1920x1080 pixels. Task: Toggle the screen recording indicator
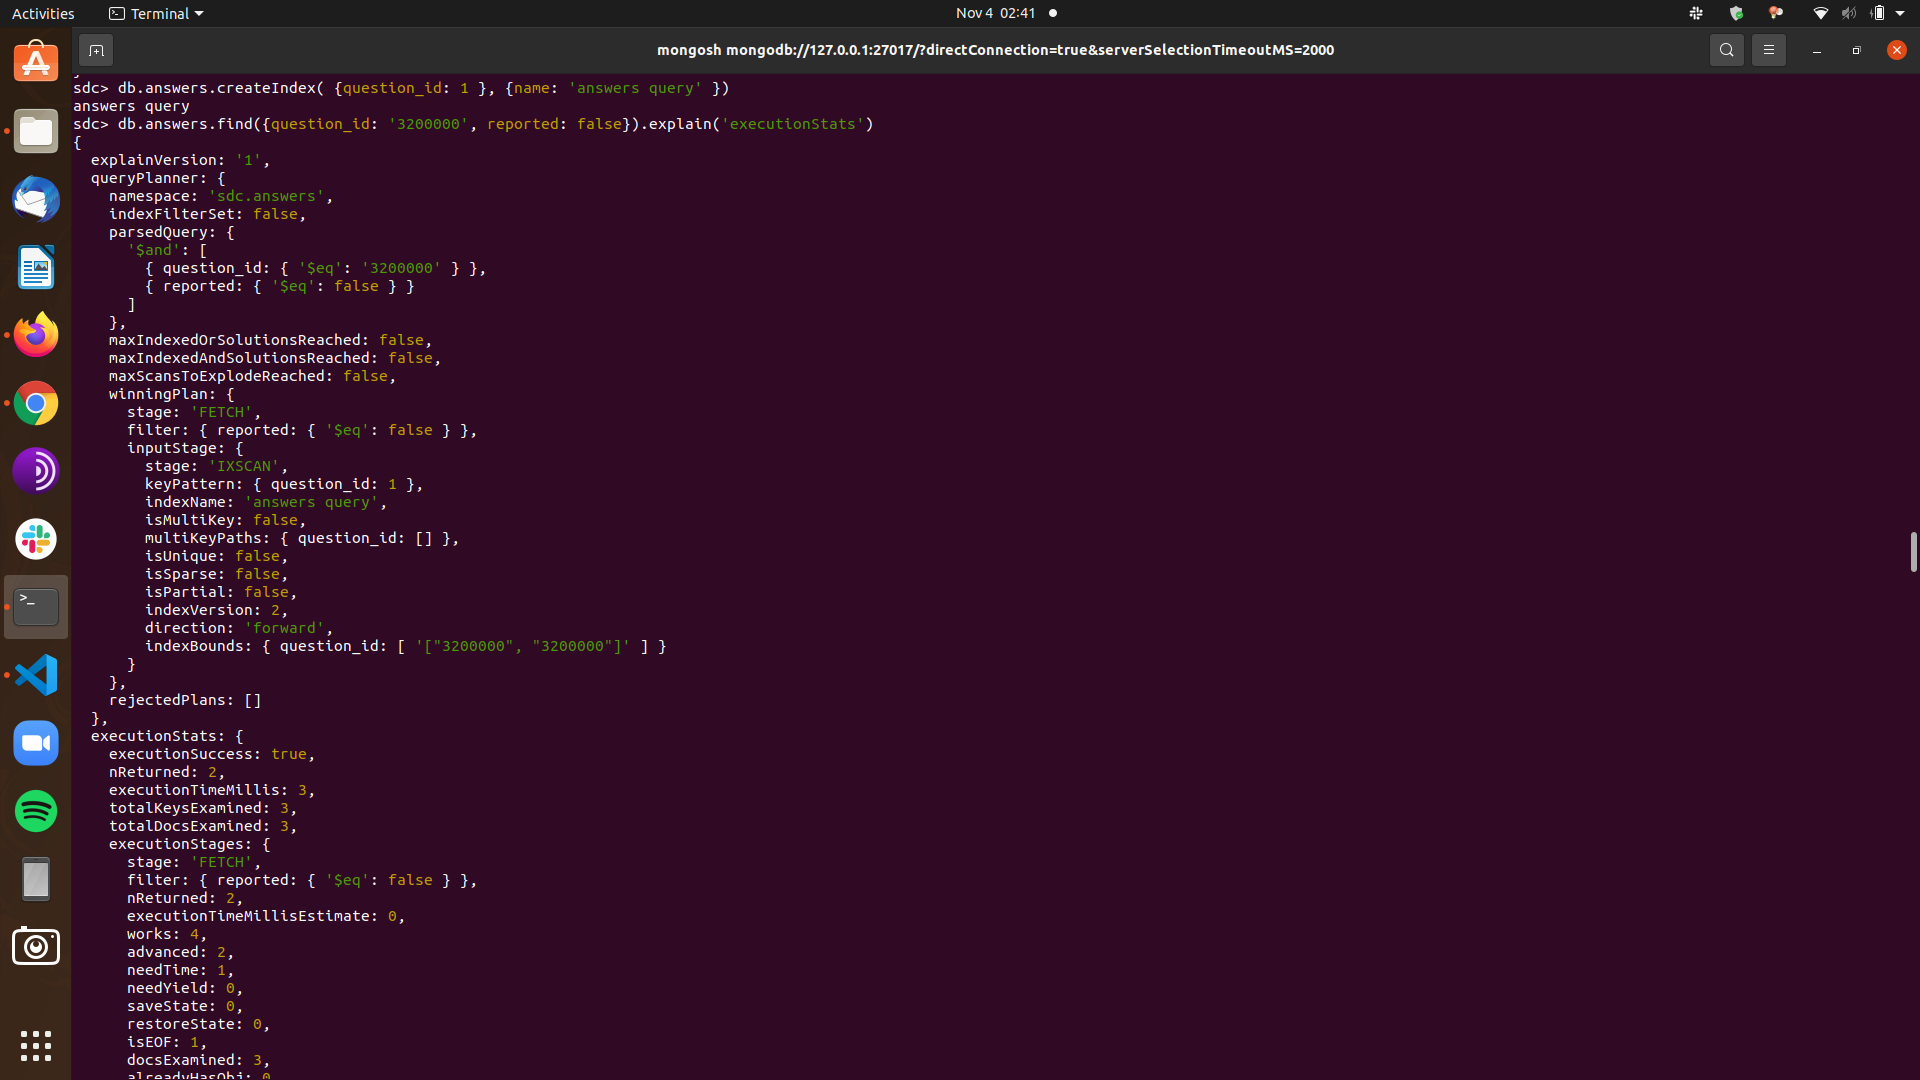(x=1054, y=13)
